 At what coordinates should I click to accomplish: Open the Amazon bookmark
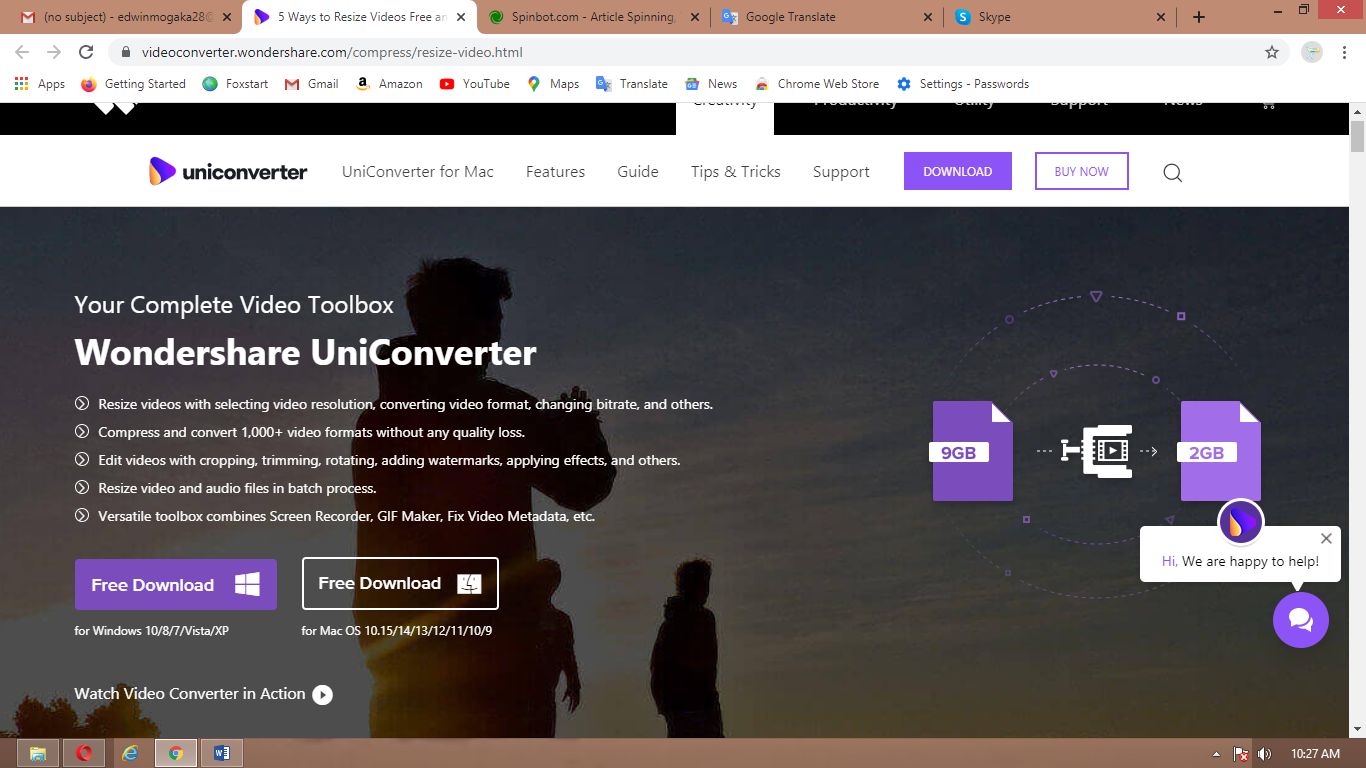pos(389,84)
